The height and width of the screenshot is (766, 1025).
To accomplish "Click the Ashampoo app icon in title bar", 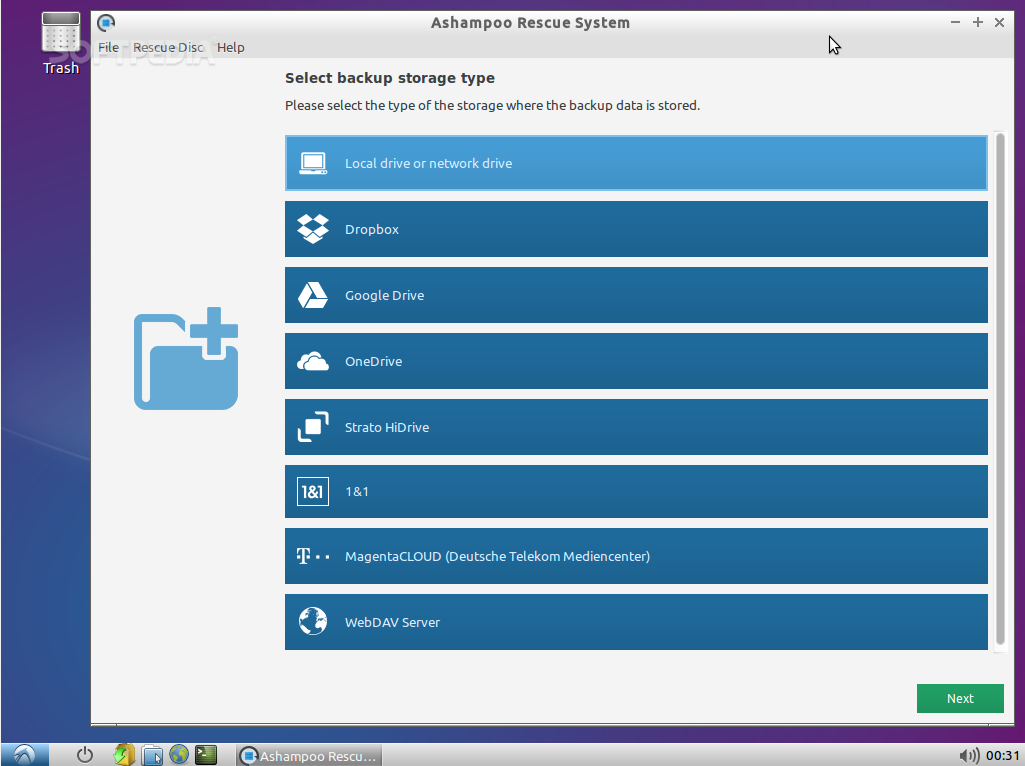I will (106, 23).
